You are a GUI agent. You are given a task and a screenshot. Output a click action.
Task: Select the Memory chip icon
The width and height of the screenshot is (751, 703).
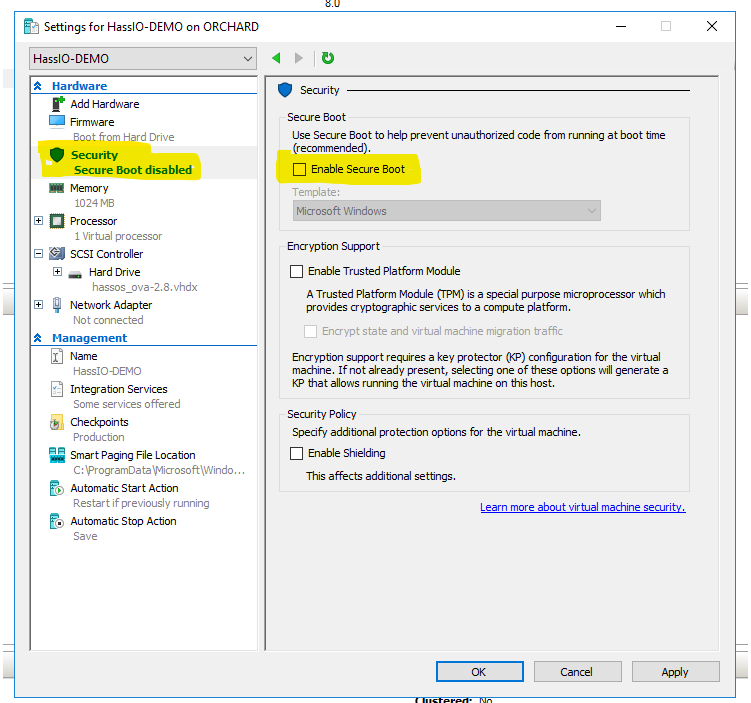57,188
